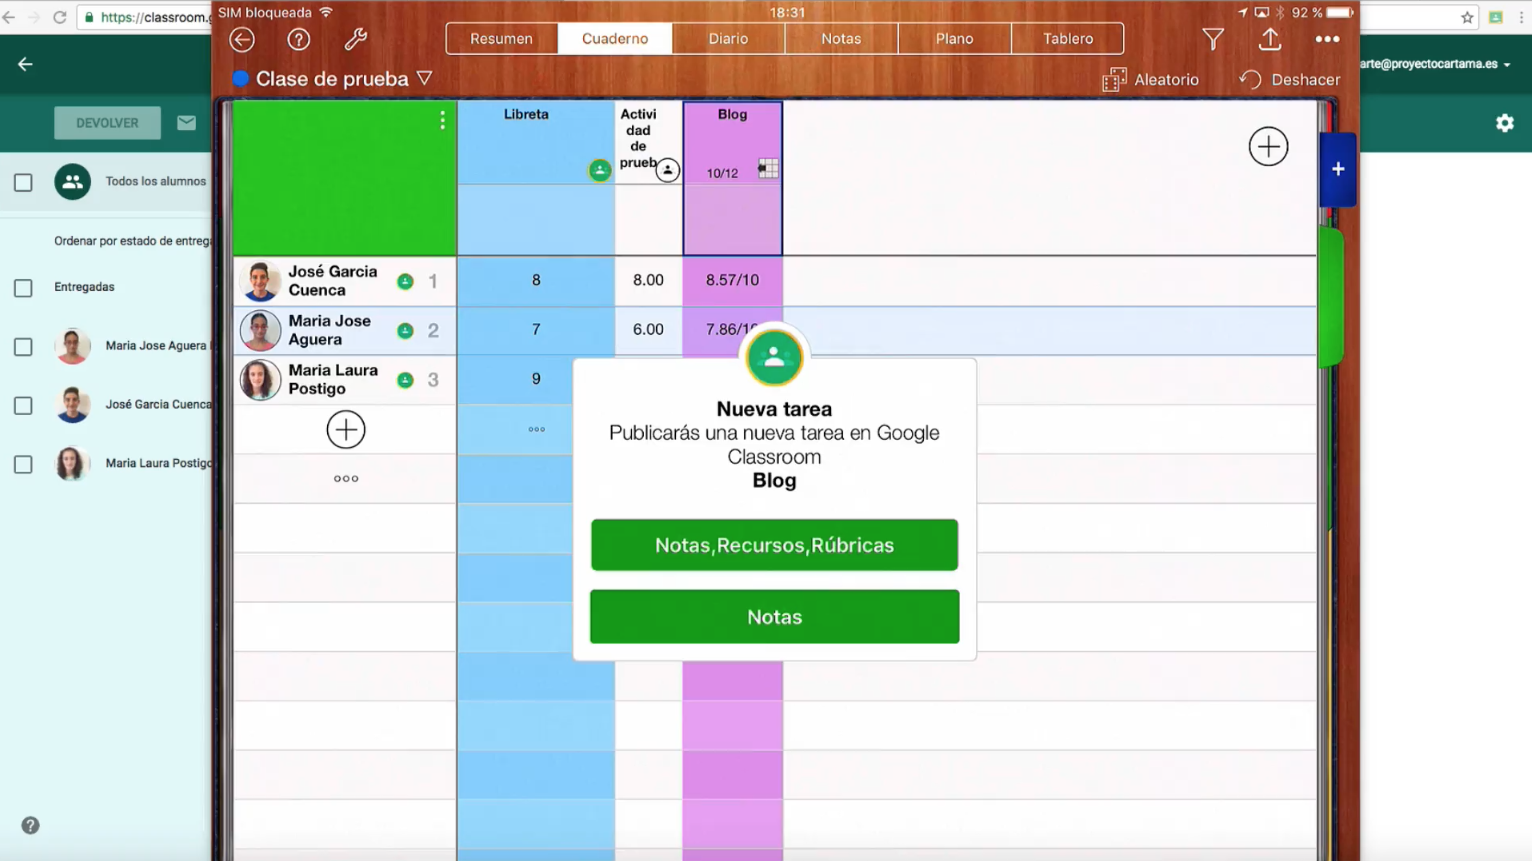Open Google Classroom settings gear
The image size is (1532, 861).
(x=1504, y=123)
